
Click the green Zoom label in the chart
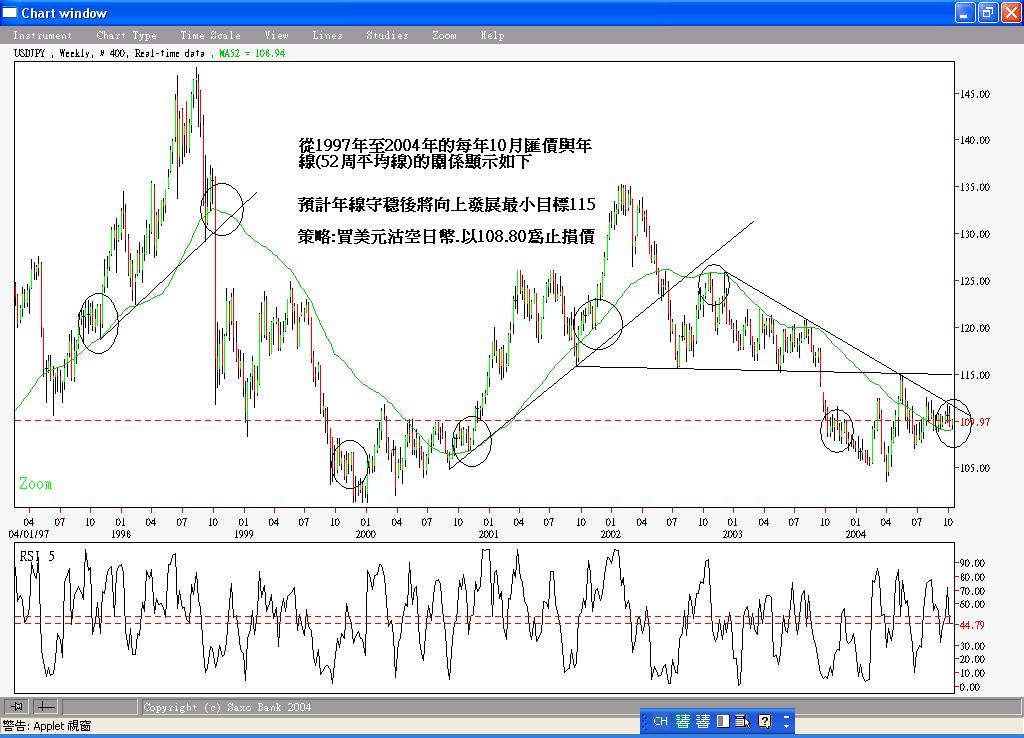point(35,483)
